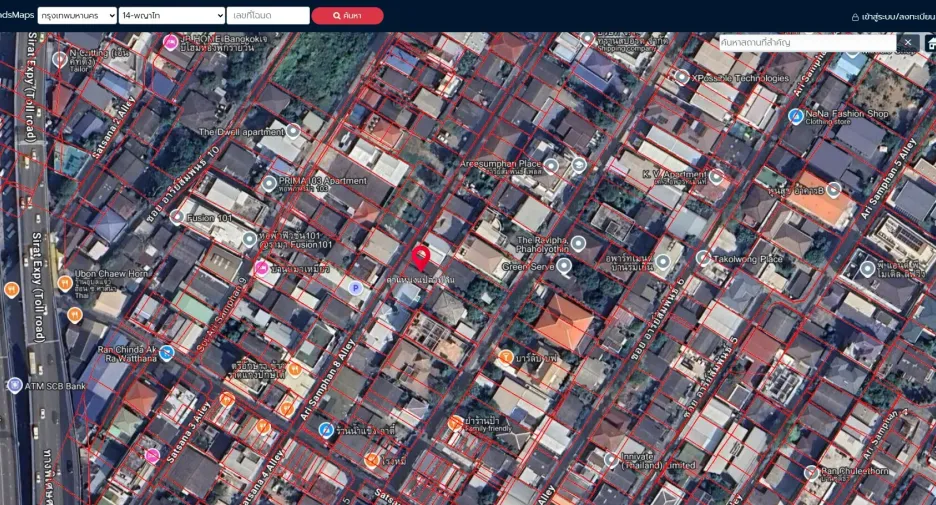This screenshot has width=936, height=505.
Task: Close the place search box with X
Action: pyautogui.click(x=908, y=42)
